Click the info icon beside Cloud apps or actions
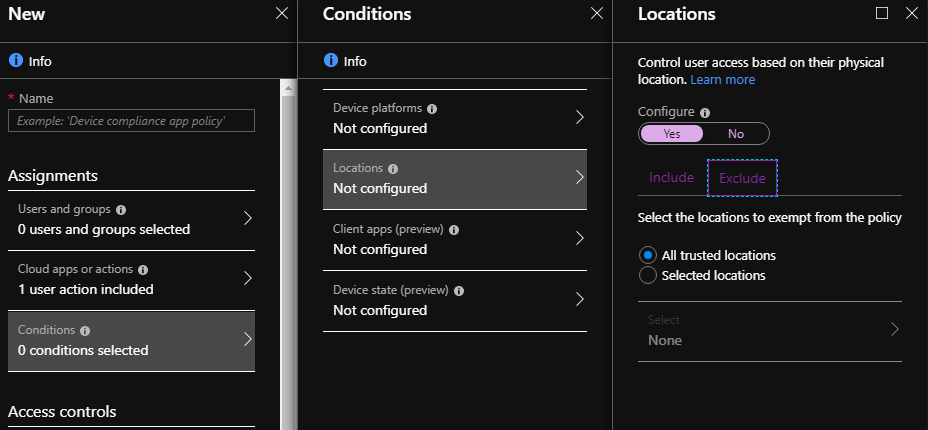928x430 pixels. point(143,270)
